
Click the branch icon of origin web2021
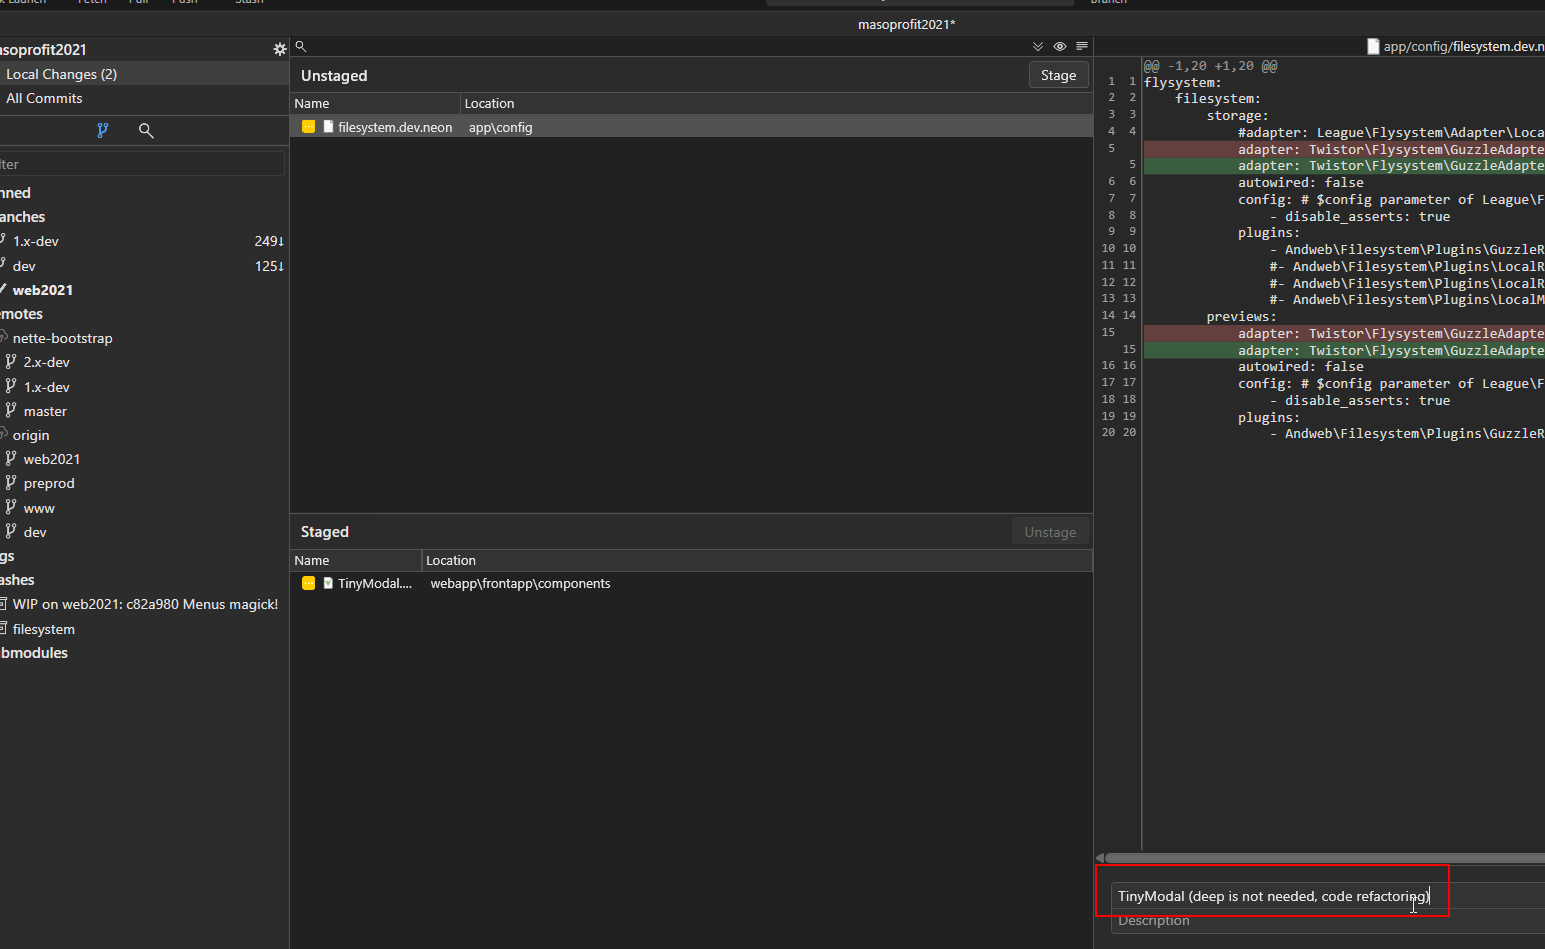coord(11,458)
